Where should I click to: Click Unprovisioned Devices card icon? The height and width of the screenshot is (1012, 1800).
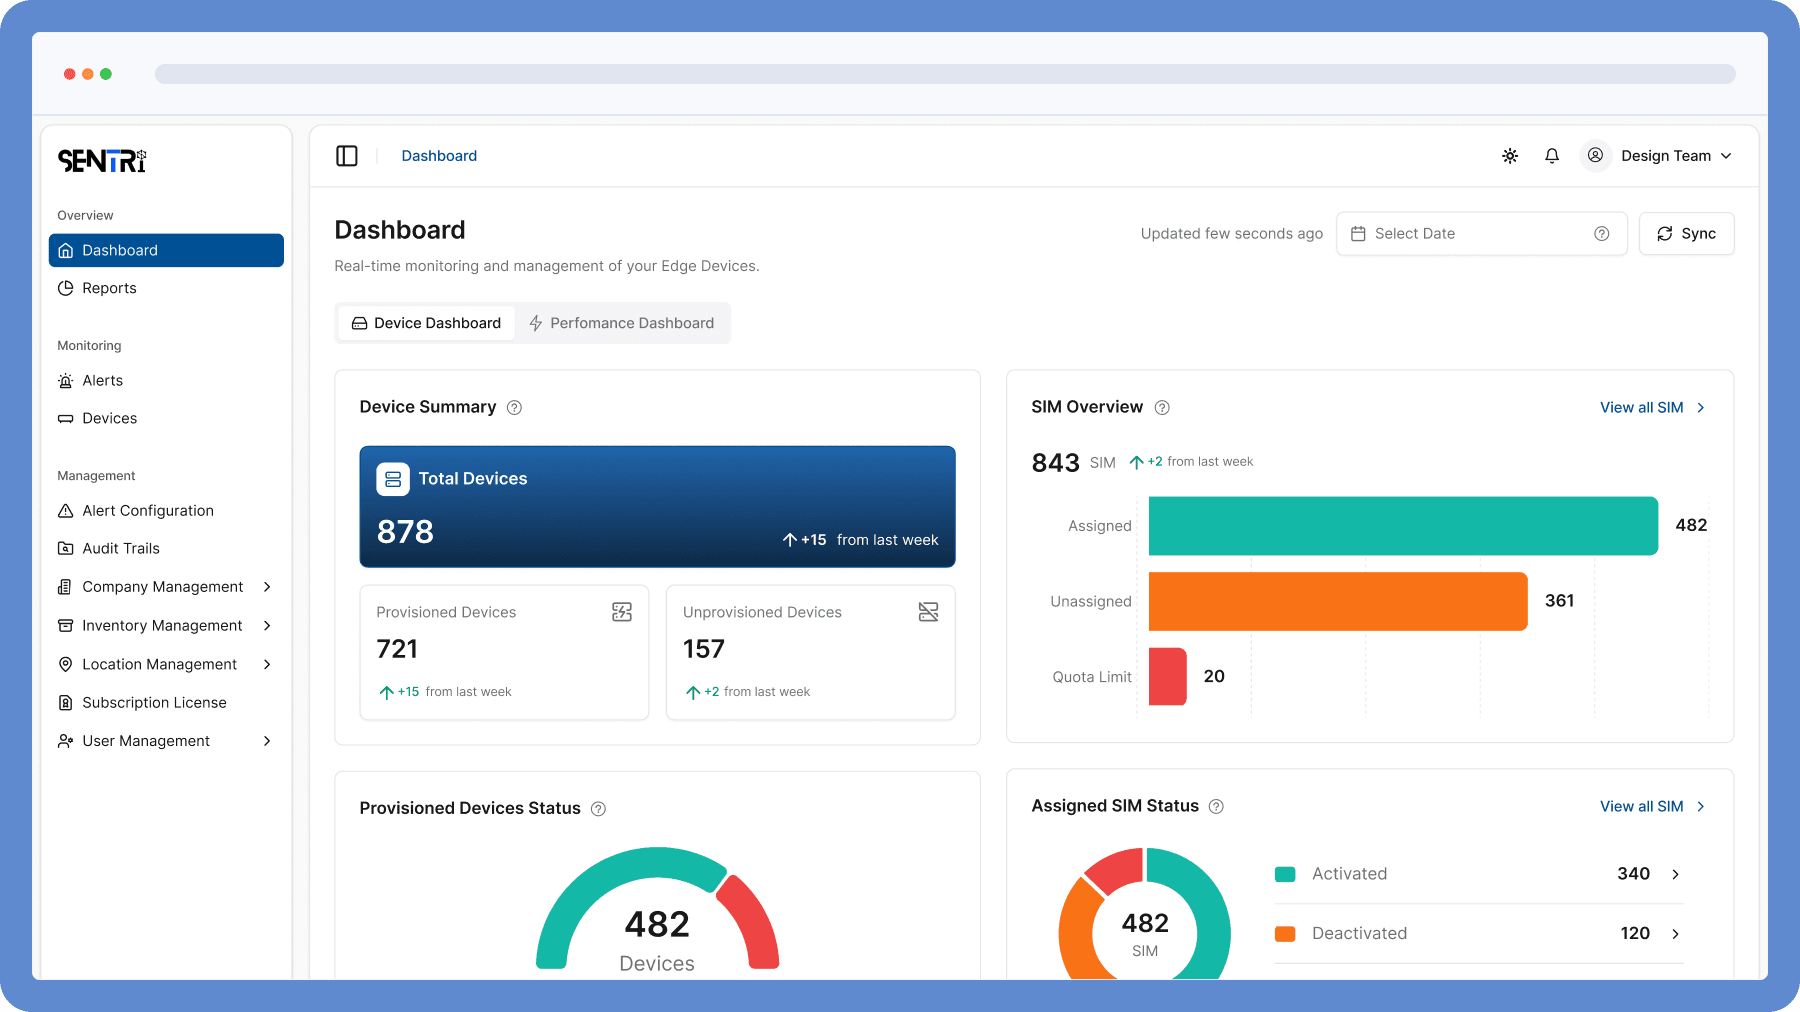coord(928,612)
